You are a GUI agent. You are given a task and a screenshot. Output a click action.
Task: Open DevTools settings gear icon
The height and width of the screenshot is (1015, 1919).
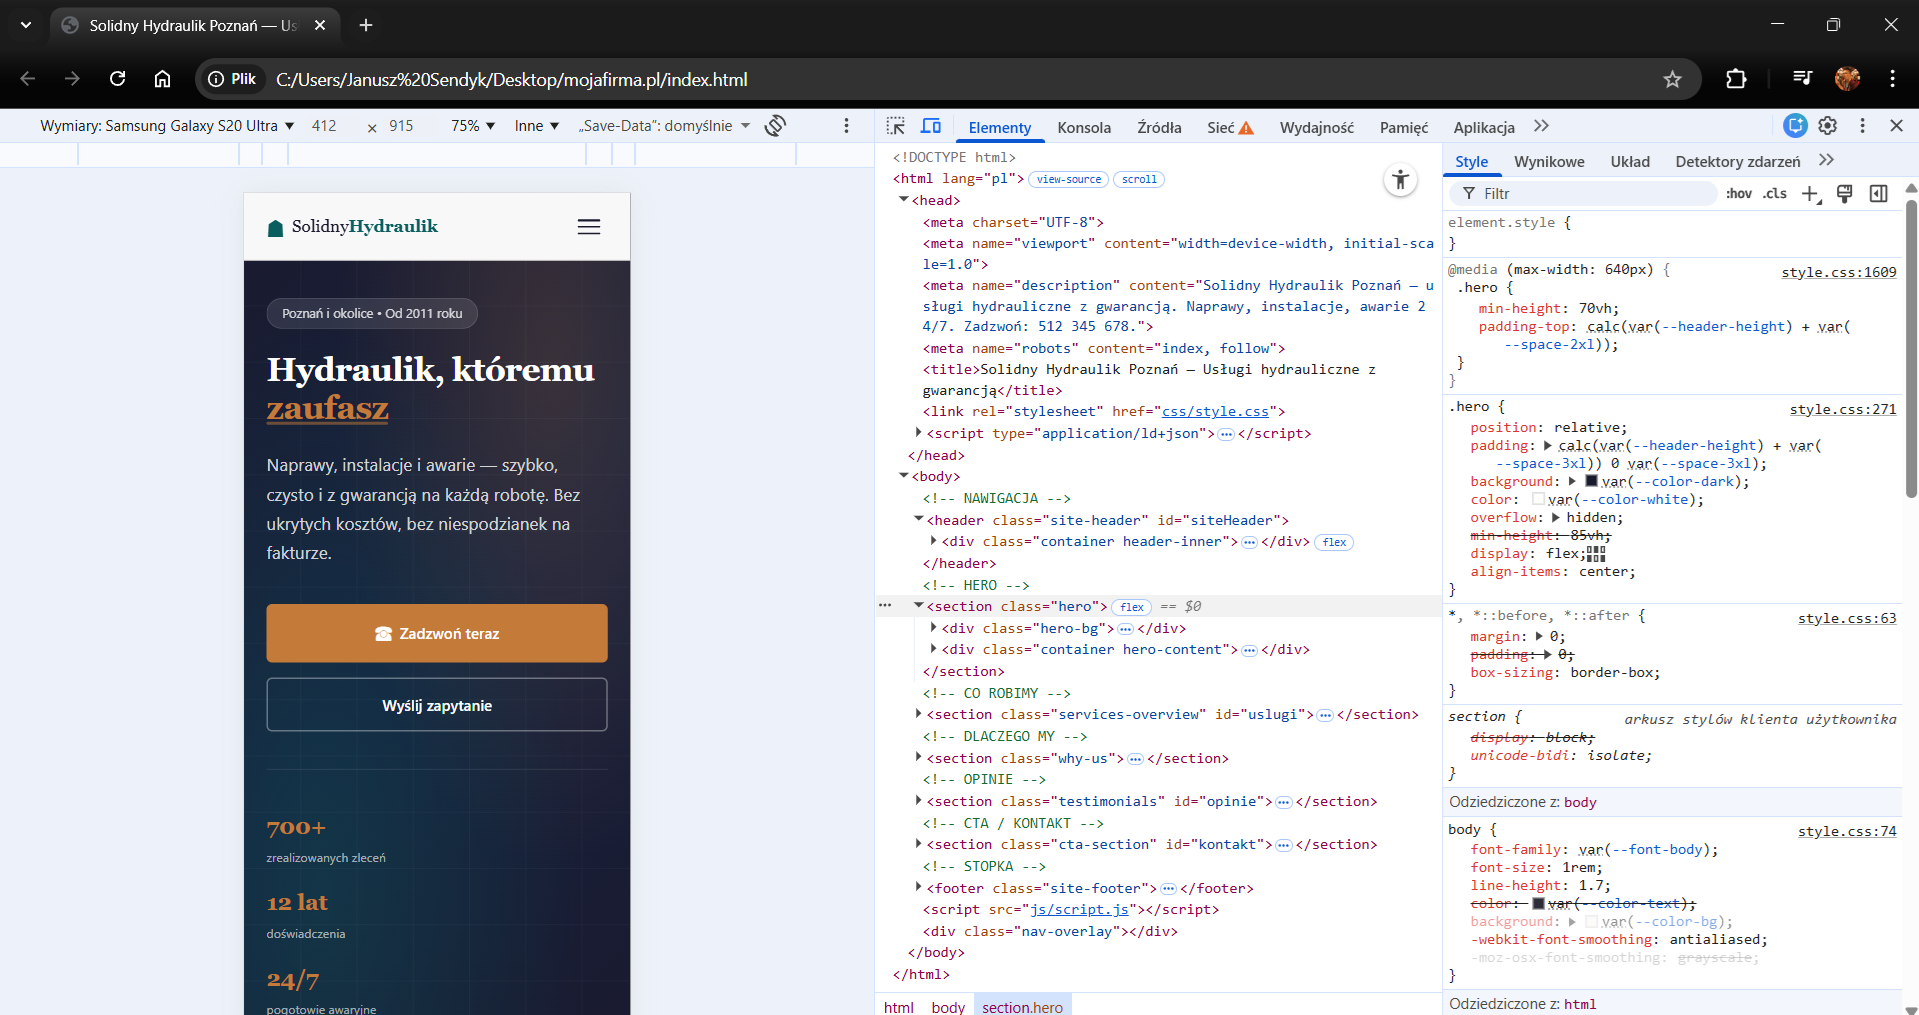click(x=1828, y=126)
